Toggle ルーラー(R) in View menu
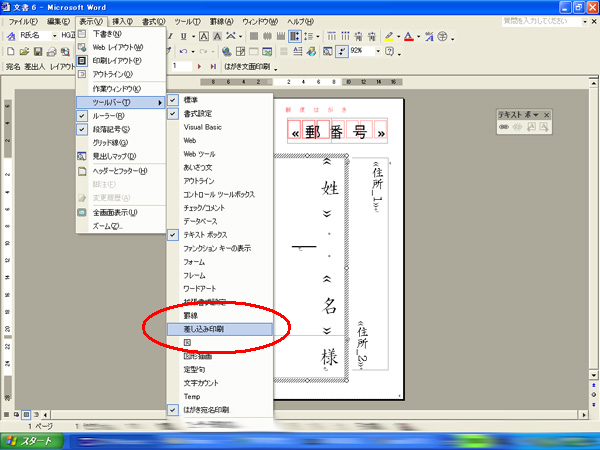Viewport: 600px width, 450px height. pos(121,116)
